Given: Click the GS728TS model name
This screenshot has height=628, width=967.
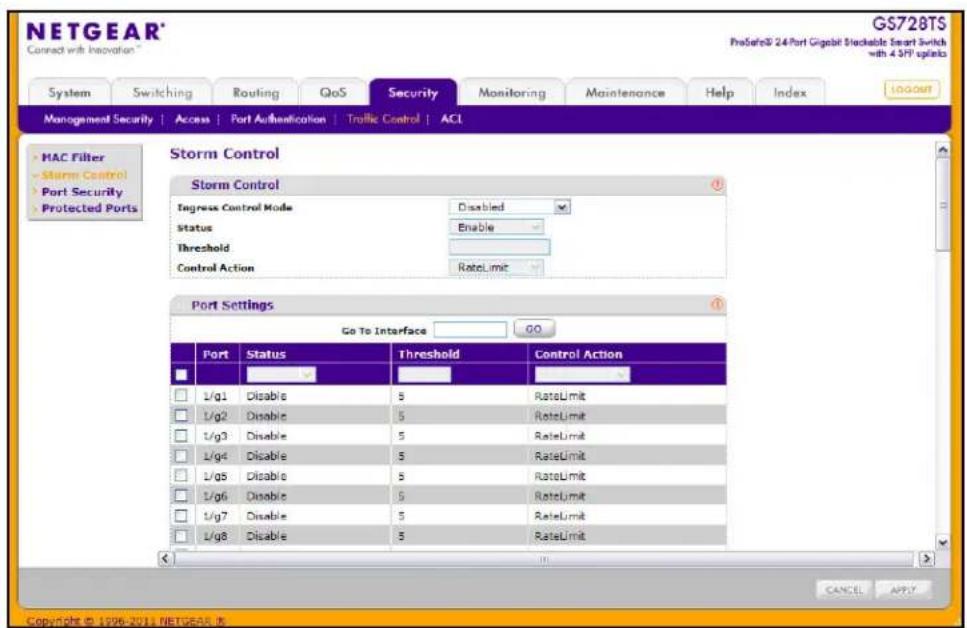Looking at the screenshot, I should [x=909, y=23].
